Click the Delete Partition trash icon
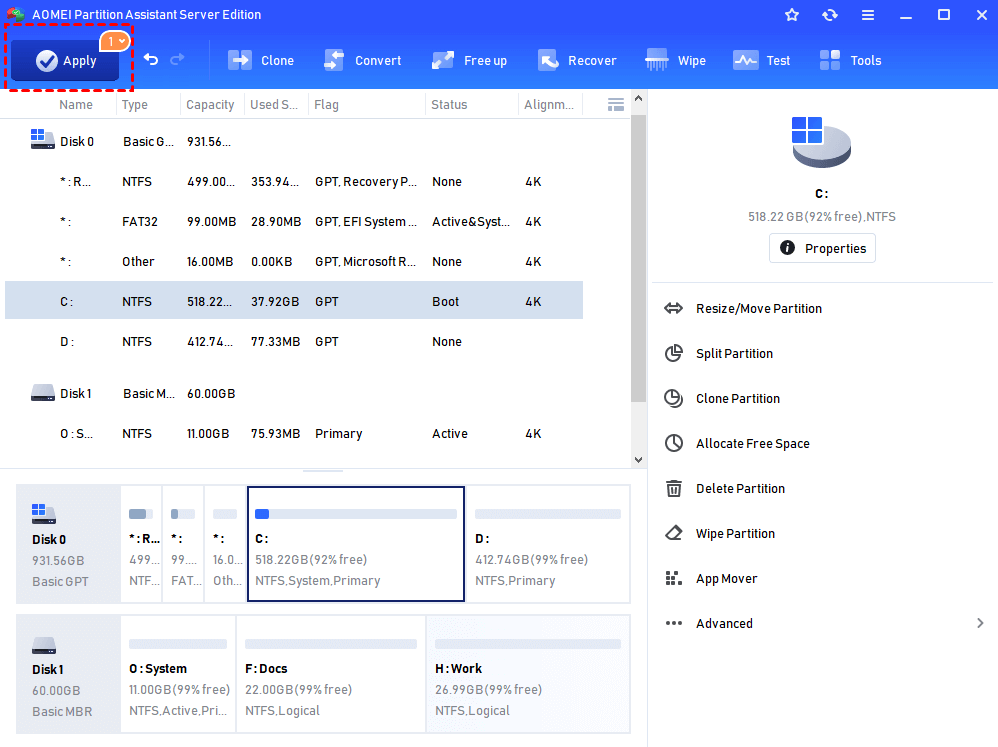 coord(673,488)
